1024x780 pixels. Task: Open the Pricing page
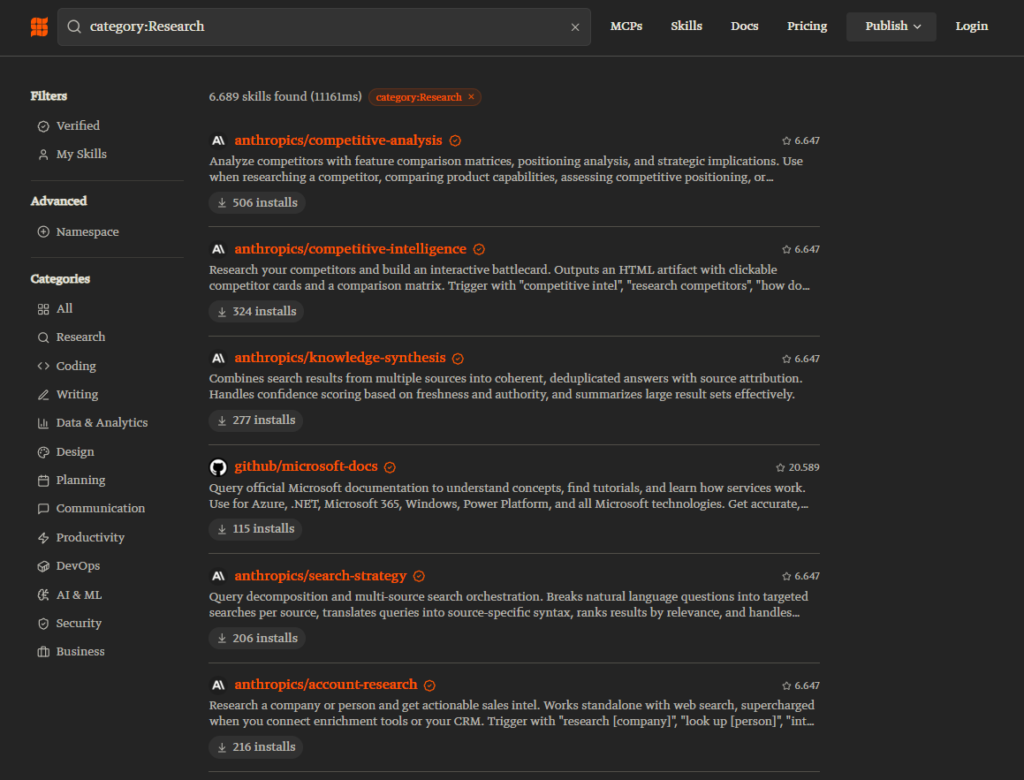[807, 26]
